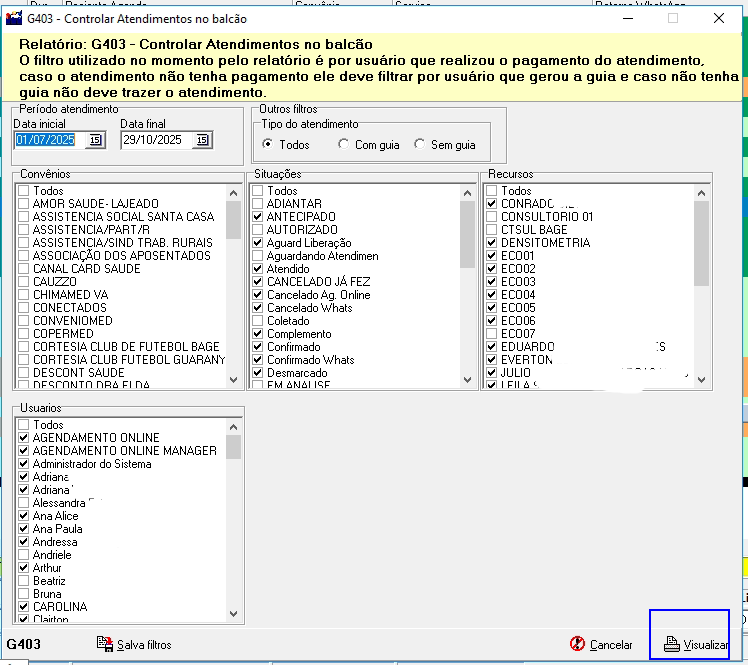Screen dimensions: 748x665
Task: Enable the CONSULTORIO 01 resource checkbox
Action: pos(491,217)
